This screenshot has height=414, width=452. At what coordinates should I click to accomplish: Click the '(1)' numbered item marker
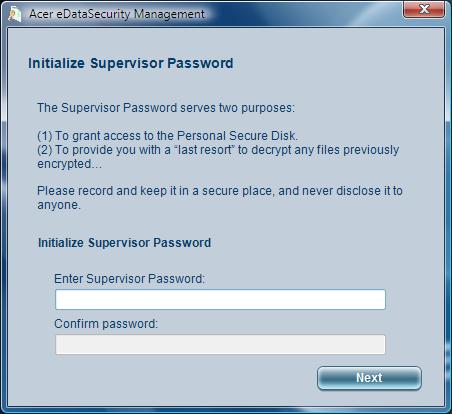pyautogui.click(x=45, y=136)
